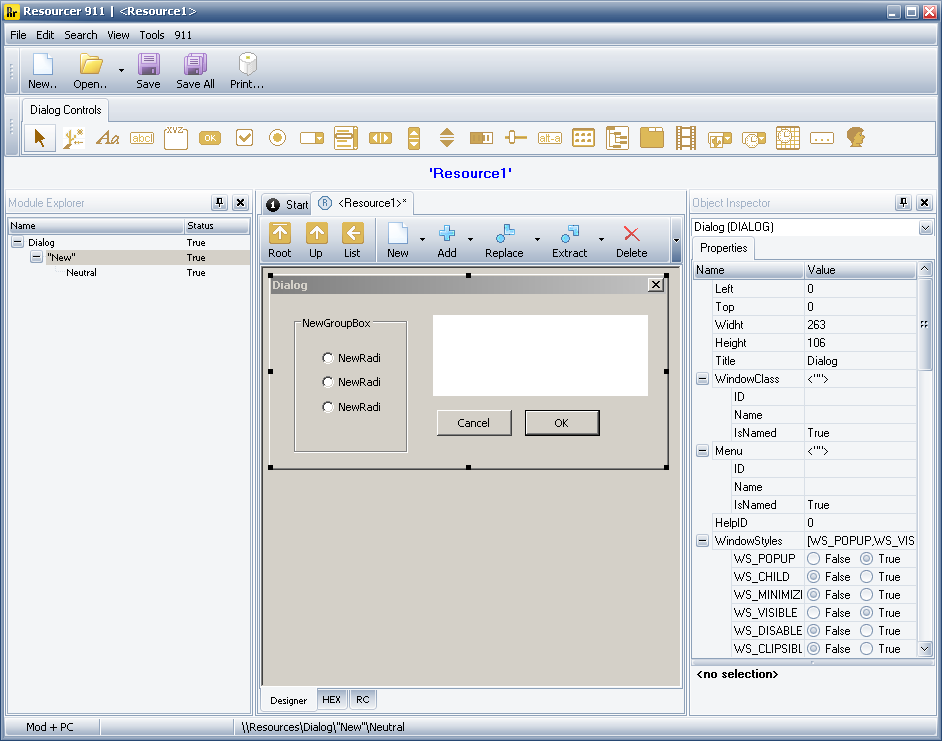Select the radio button control tool

click(277, 138)
